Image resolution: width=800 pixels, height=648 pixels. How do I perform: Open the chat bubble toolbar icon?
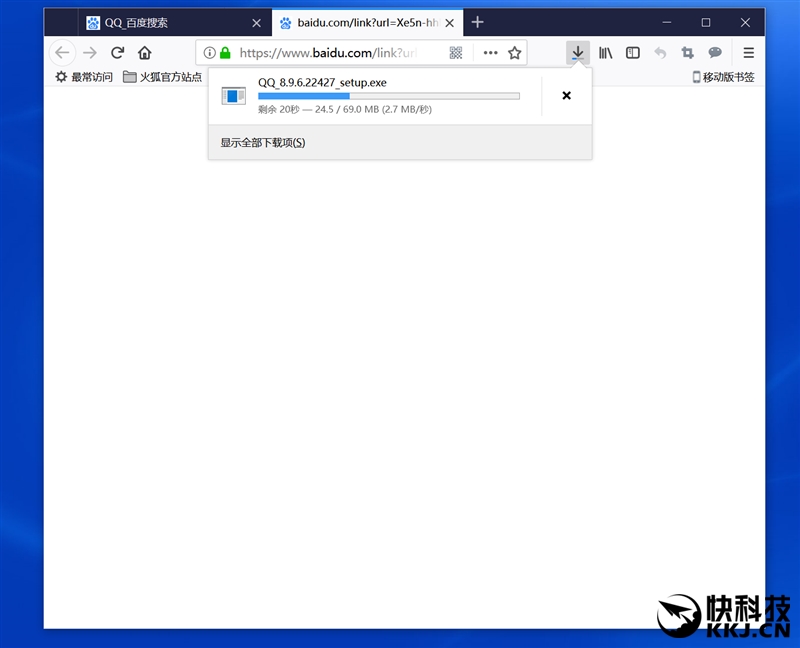pos(715,53)
